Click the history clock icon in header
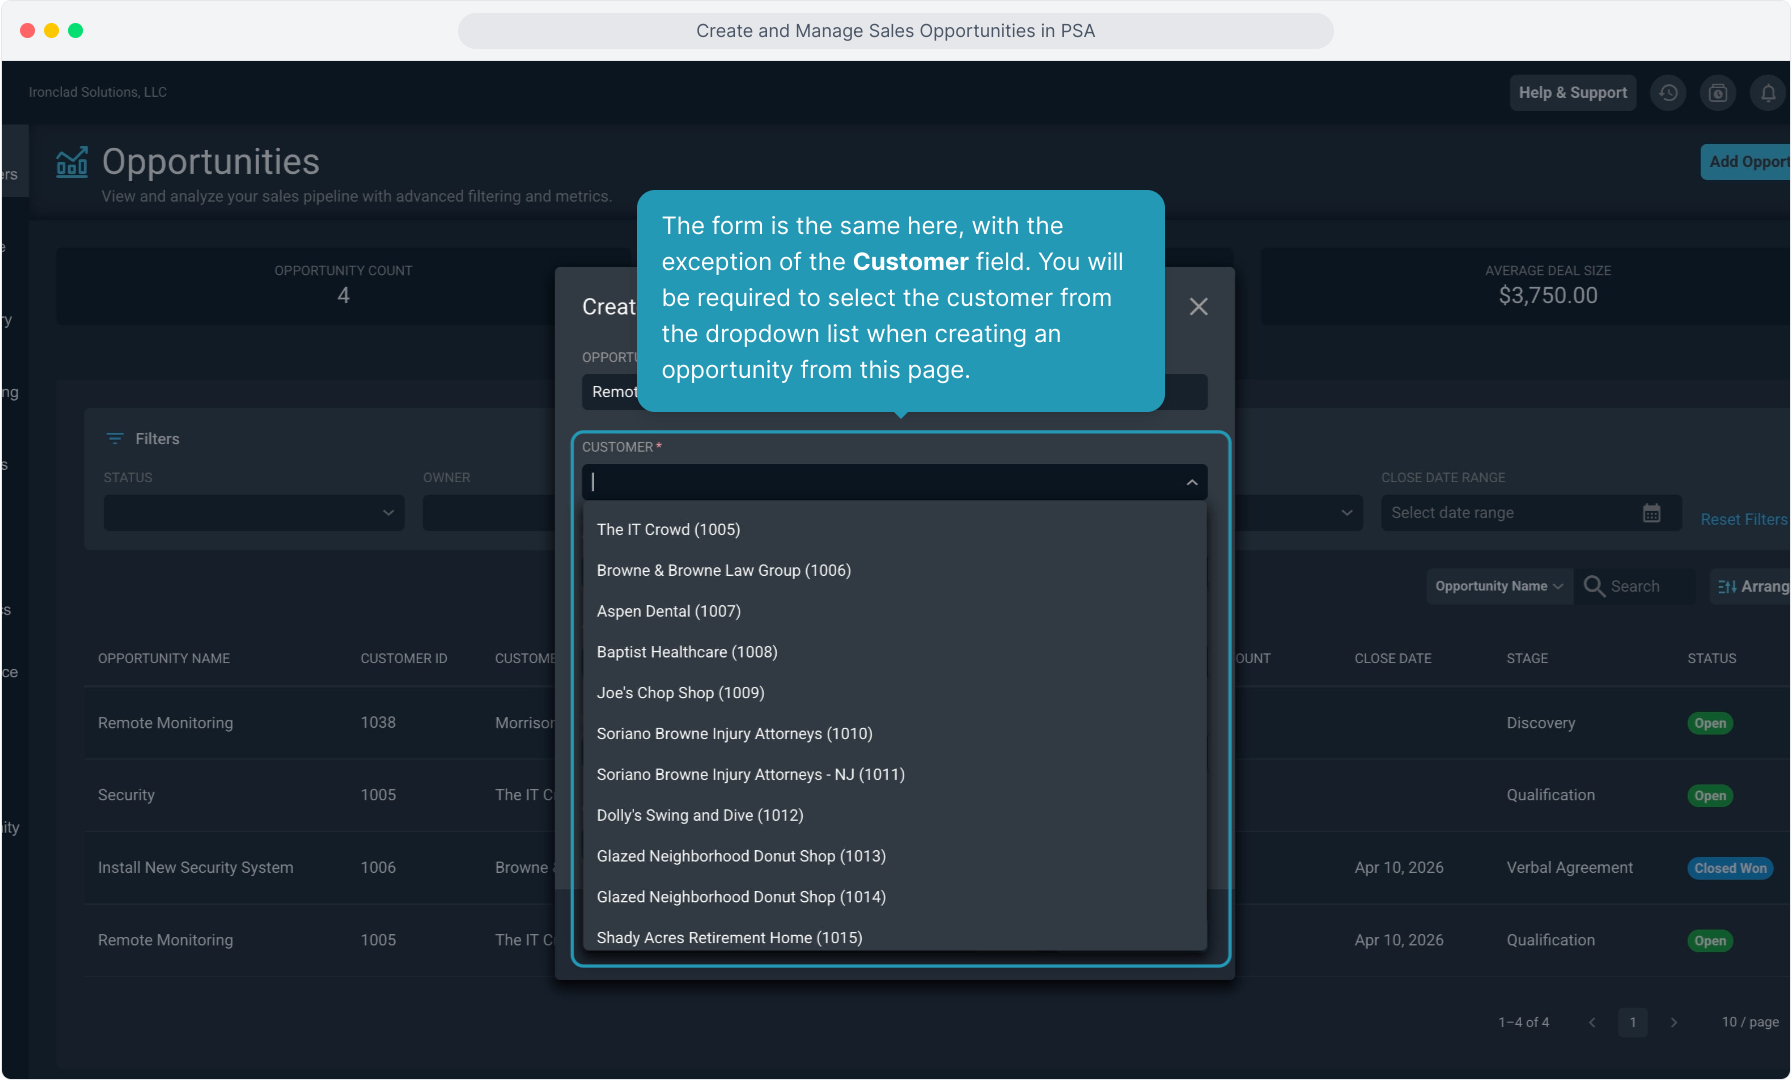 pos(1668,93)
